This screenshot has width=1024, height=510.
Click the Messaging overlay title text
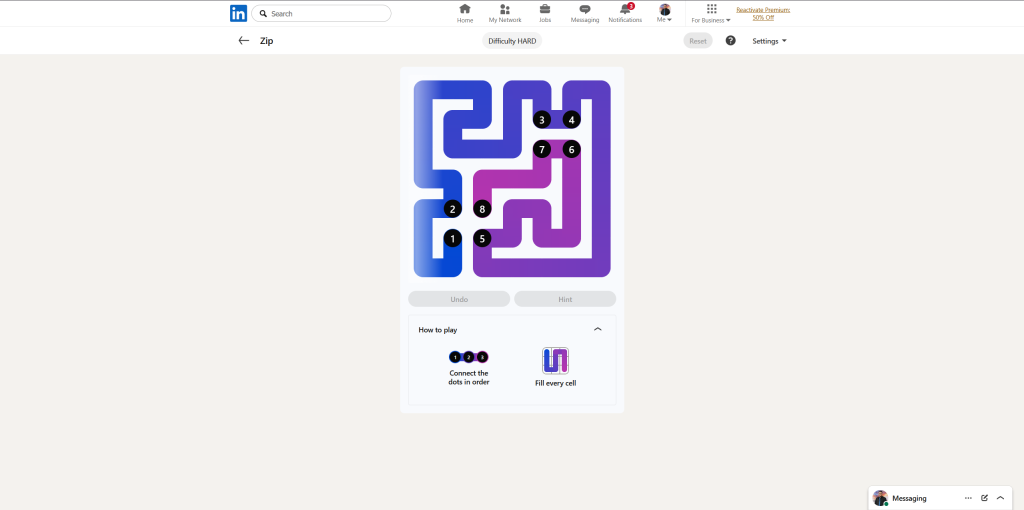909,498
